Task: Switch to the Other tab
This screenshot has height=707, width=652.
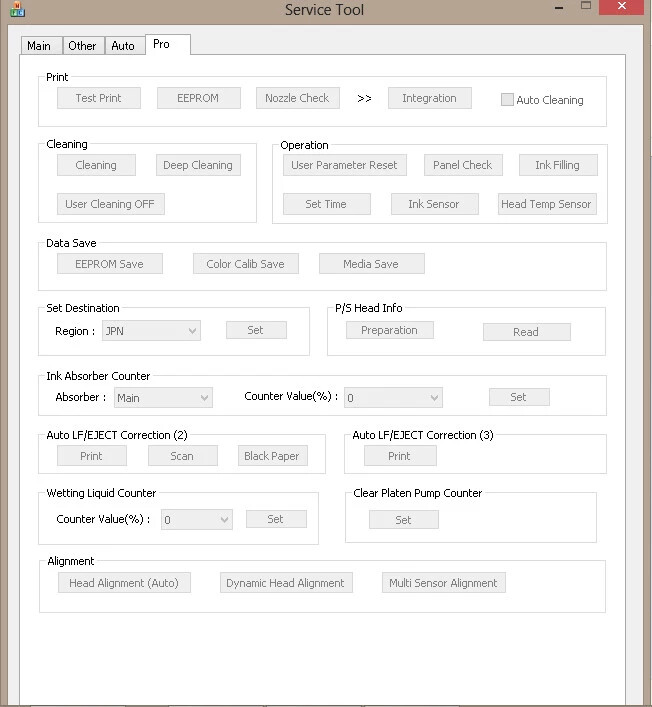Action: coord(83,46)
